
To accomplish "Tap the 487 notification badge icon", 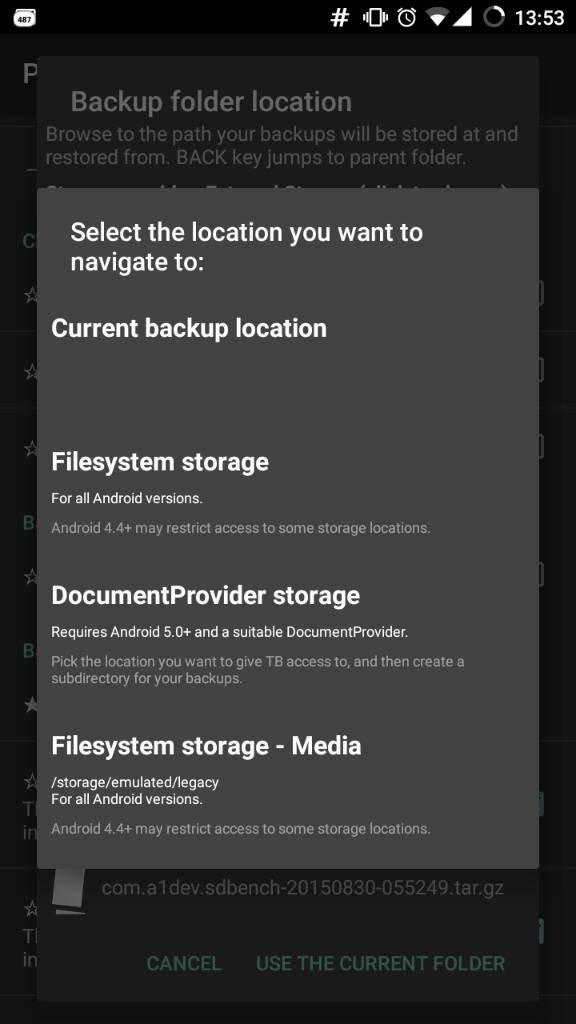I will [24, 18].
